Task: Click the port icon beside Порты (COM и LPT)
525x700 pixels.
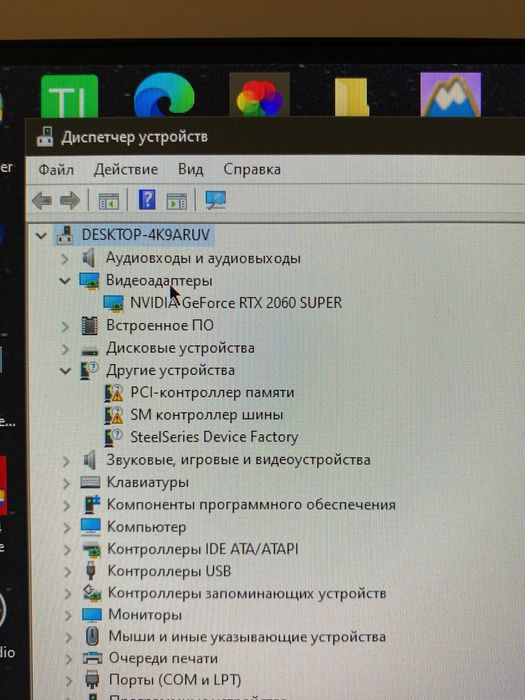Action: (x=92, y=680)
